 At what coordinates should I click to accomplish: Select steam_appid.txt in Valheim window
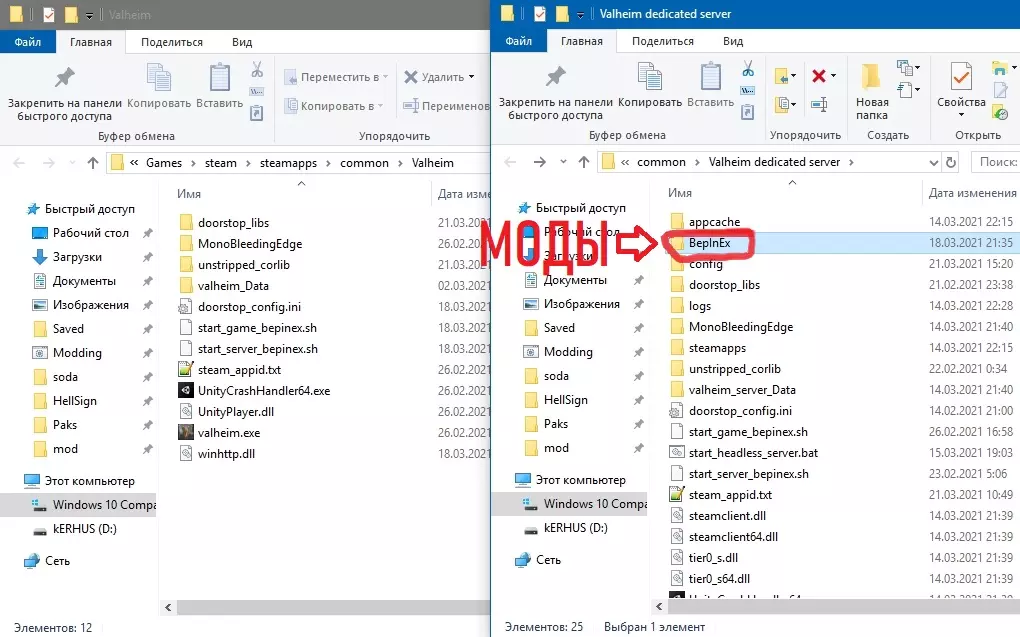click(239, 370)
